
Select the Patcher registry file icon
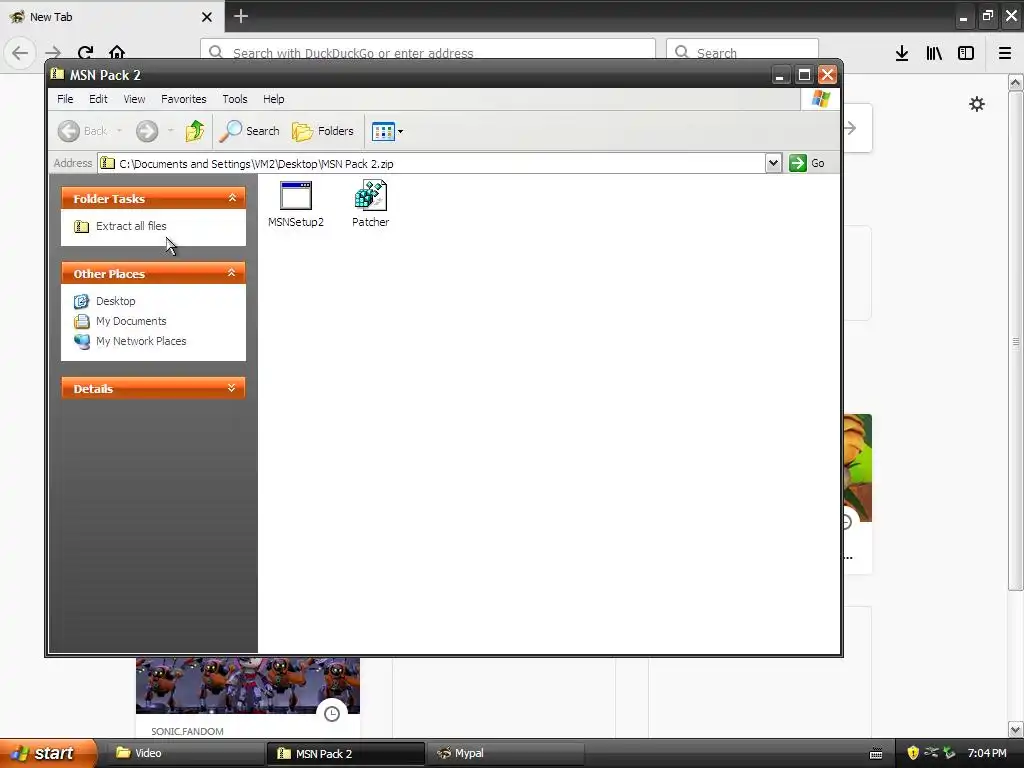tap(370, 204)
